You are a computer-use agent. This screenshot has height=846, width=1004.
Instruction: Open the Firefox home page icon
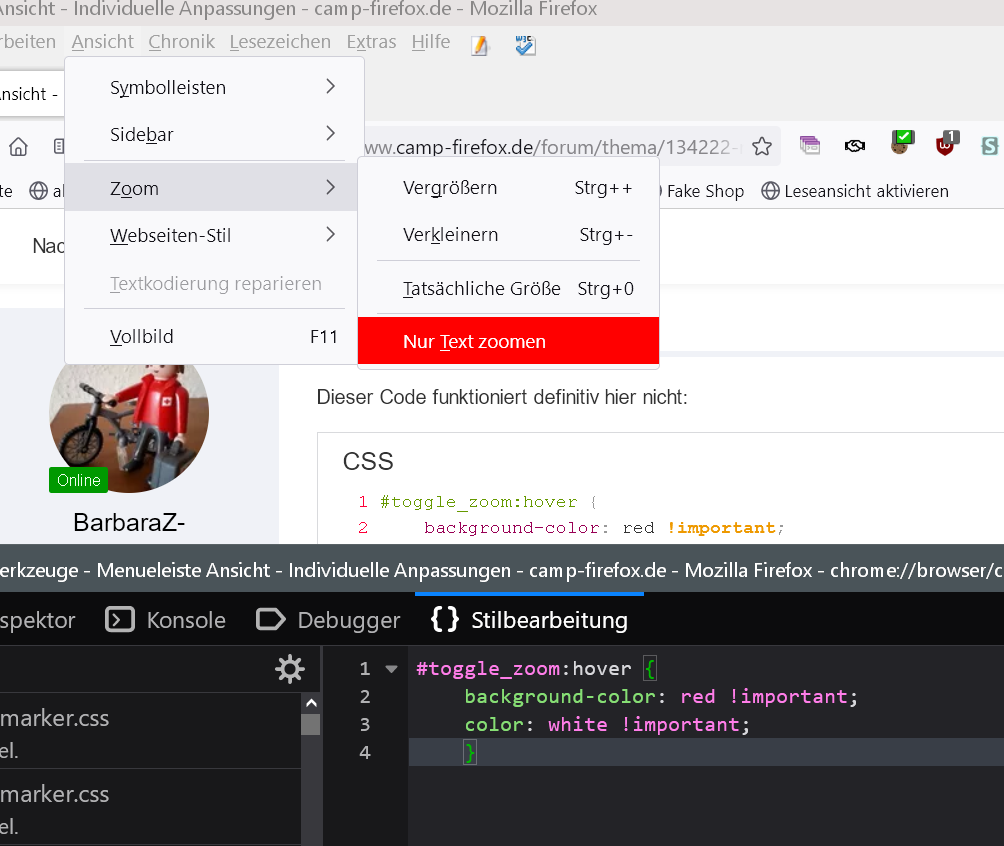(18, 147)
